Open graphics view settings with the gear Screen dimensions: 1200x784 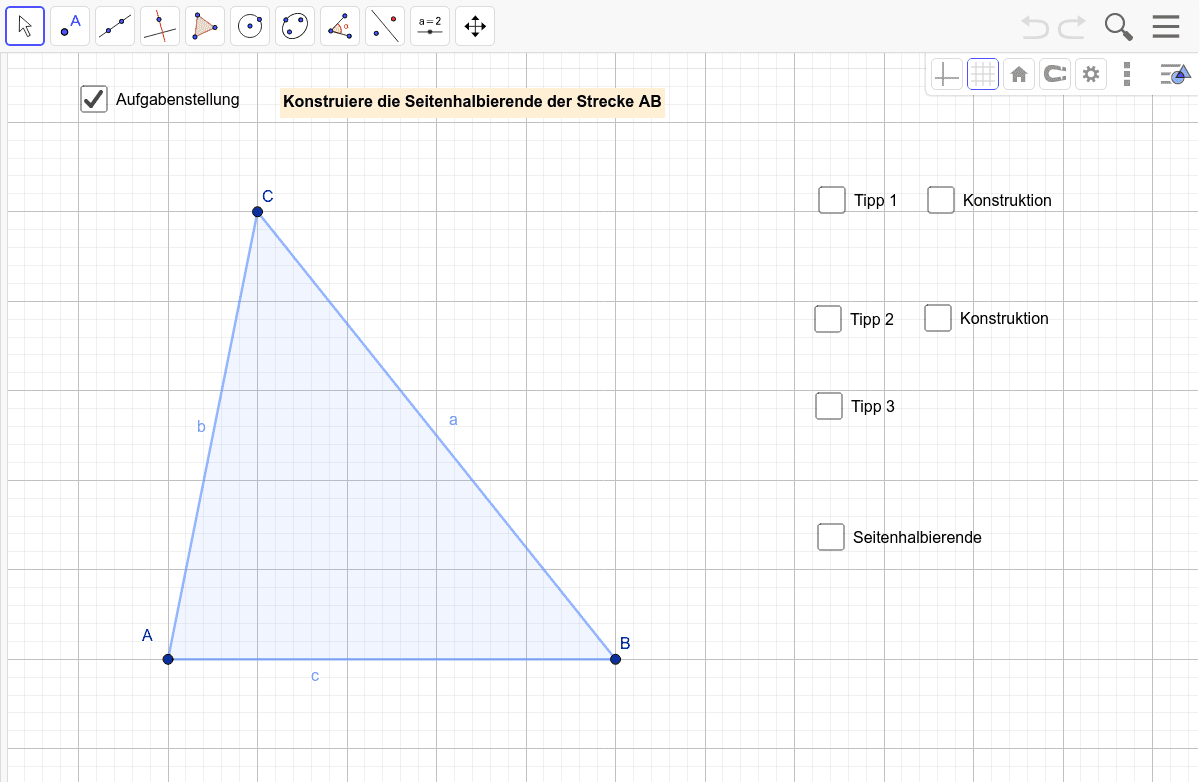click(x=1091, y=74)
